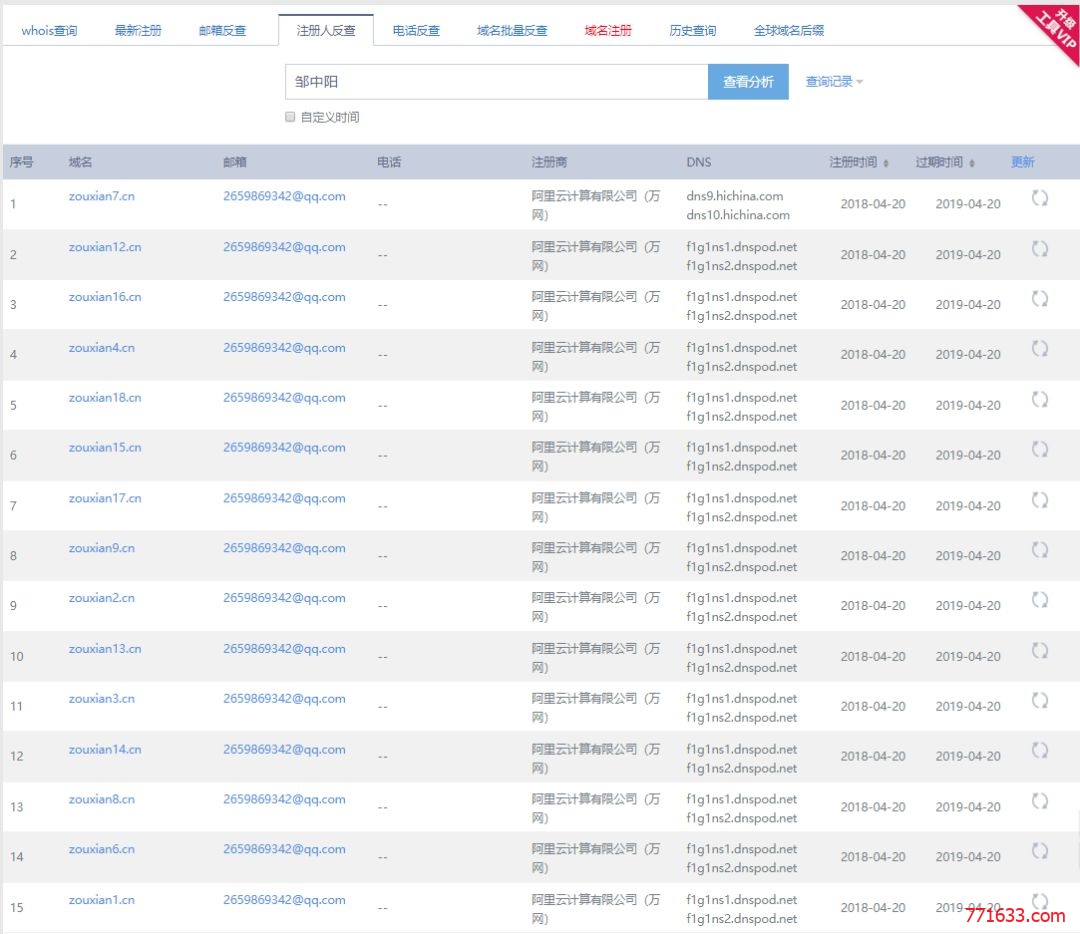Go to the 电话反查 tab
Image resolution: width=1080 pixels, height=934 pixels.
point(416,30)
